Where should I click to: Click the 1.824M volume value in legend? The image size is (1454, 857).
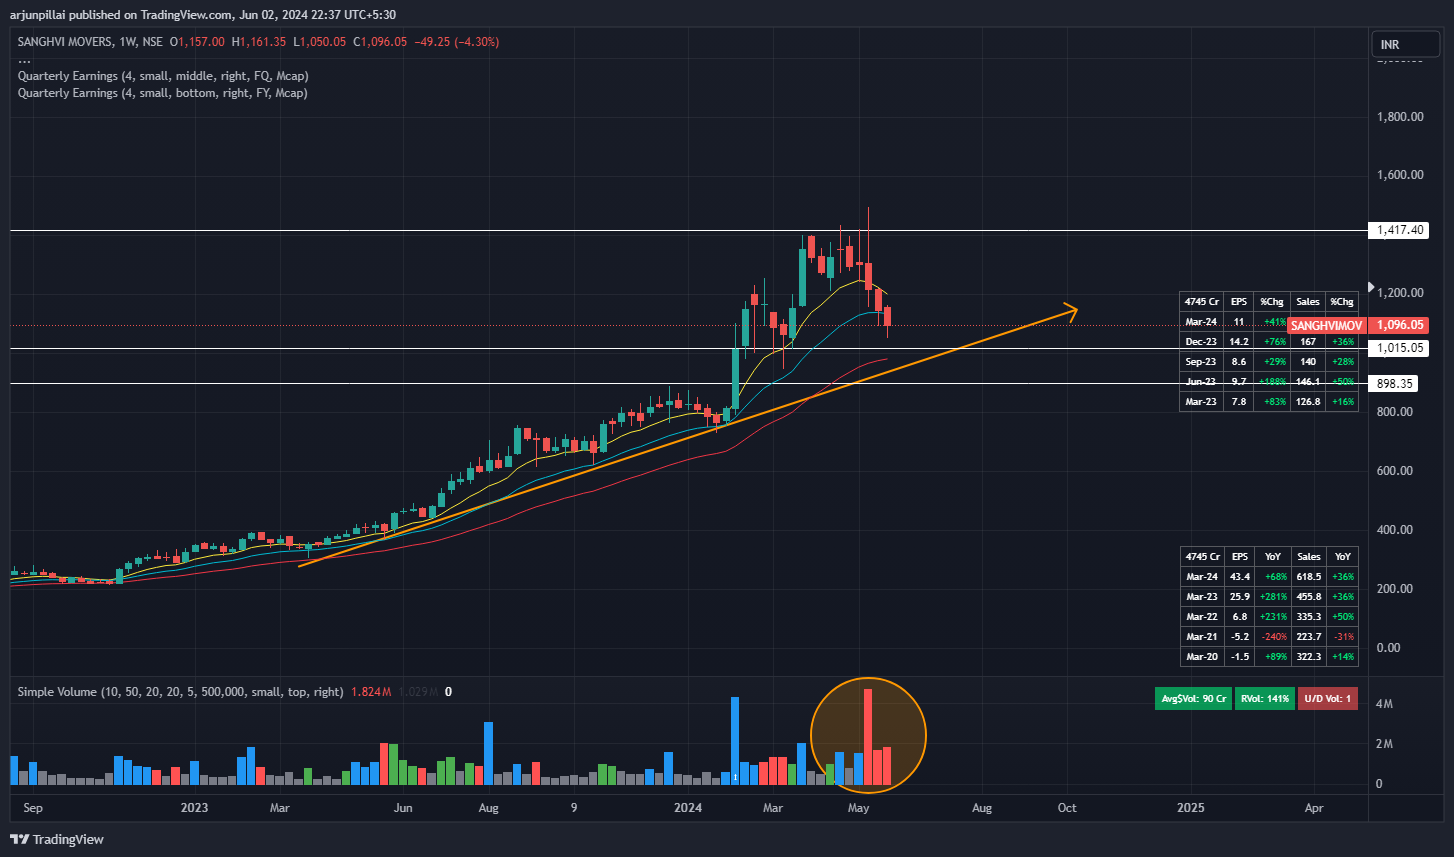371,692
